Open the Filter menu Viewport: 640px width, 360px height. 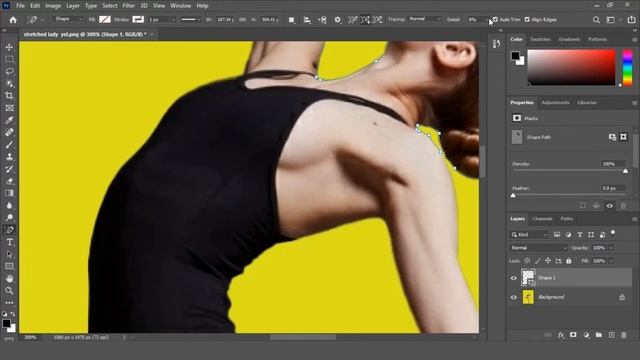129,6
